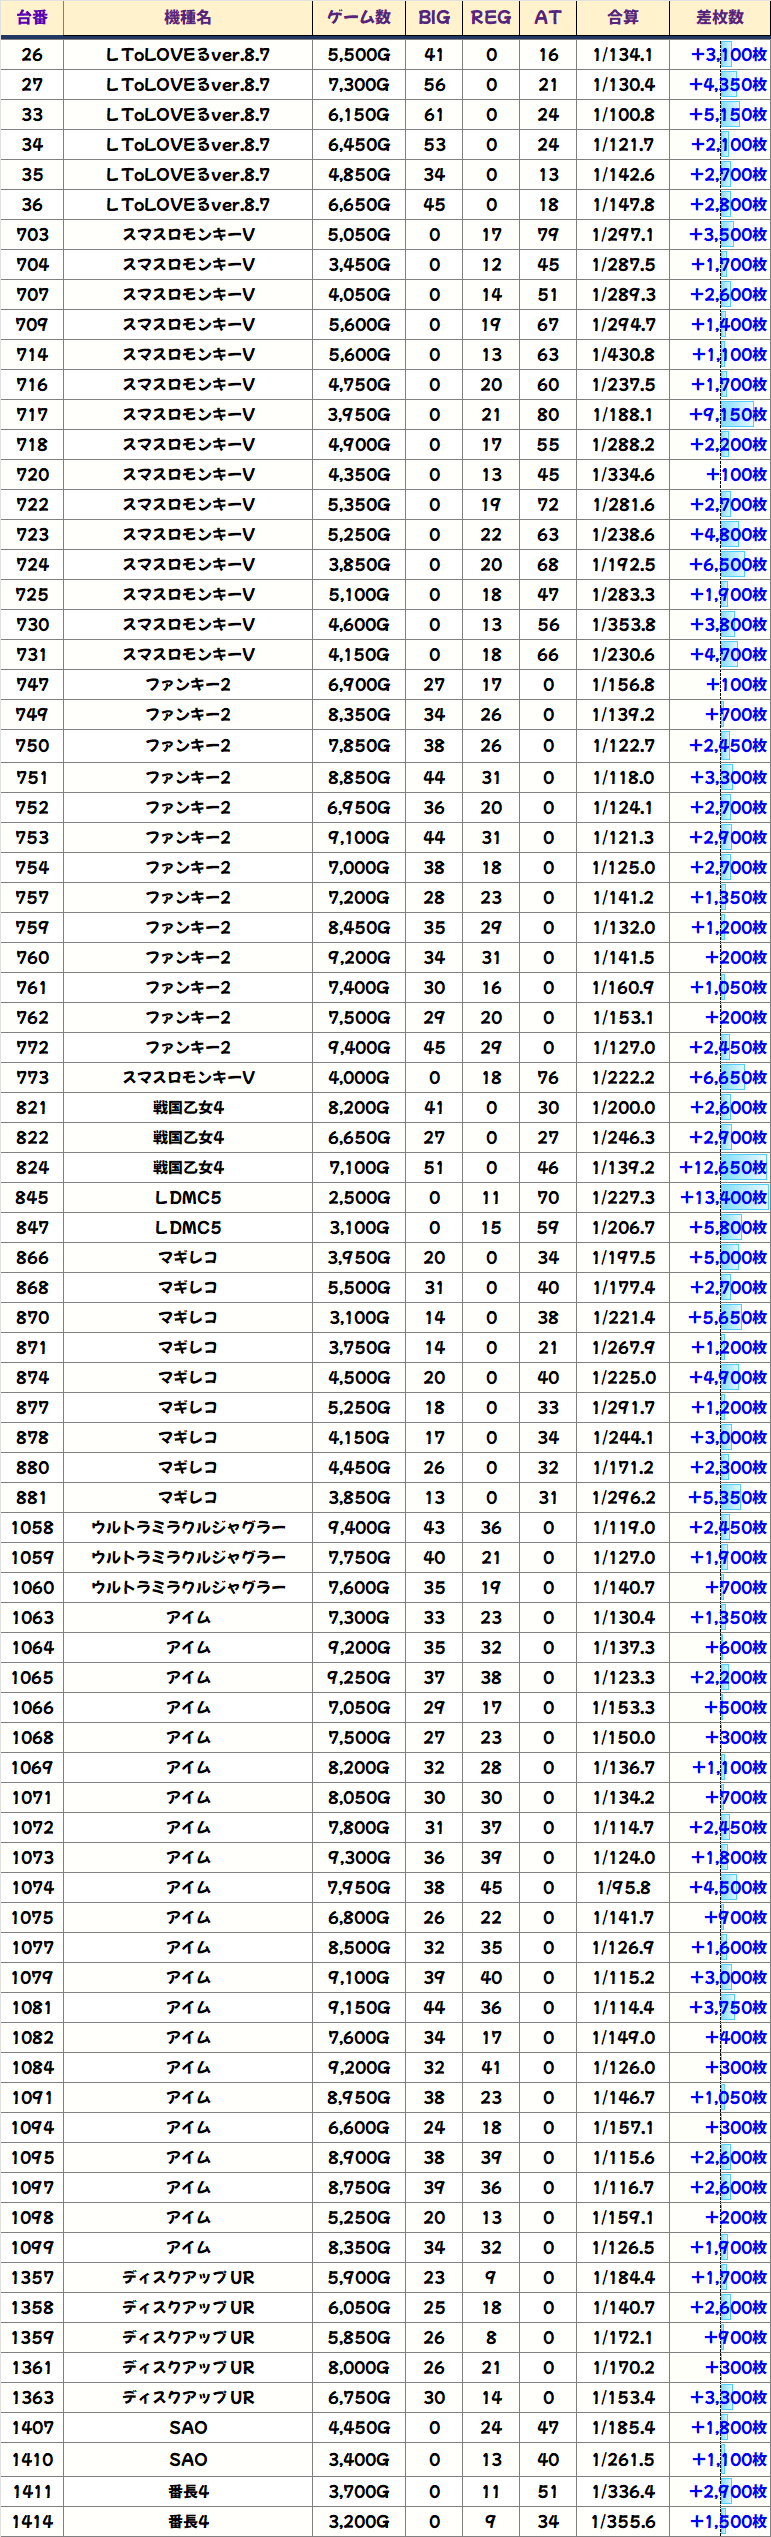Click the 差枚数 column header
Image resolution: width=771 pixels, height=2537 pixels.
pos(720,18)
